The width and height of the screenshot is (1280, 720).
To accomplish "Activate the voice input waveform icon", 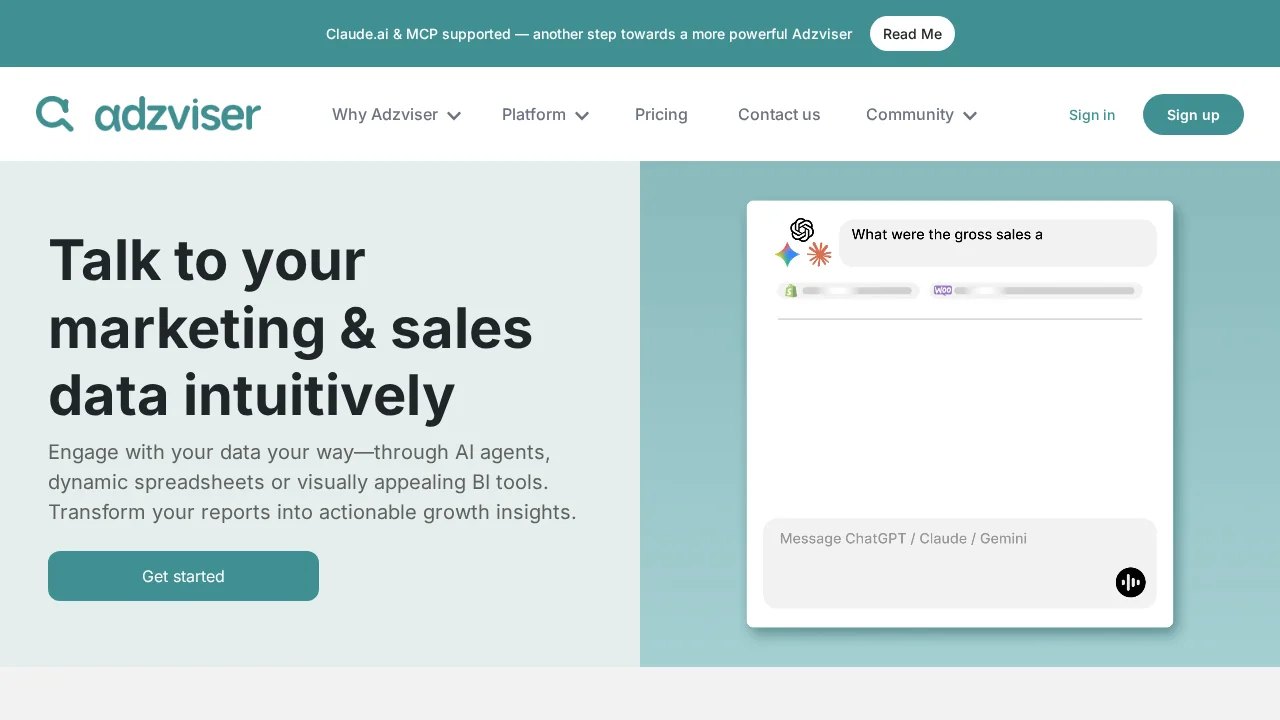I will point(1130,582).
